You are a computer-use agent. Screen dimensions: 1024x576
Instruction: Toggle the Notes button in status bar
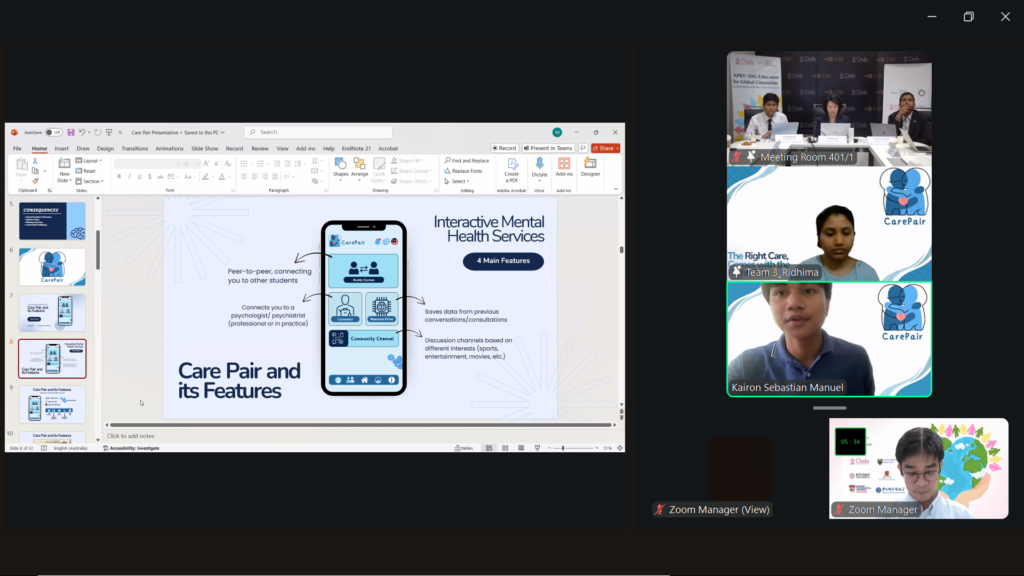(464, 448)
